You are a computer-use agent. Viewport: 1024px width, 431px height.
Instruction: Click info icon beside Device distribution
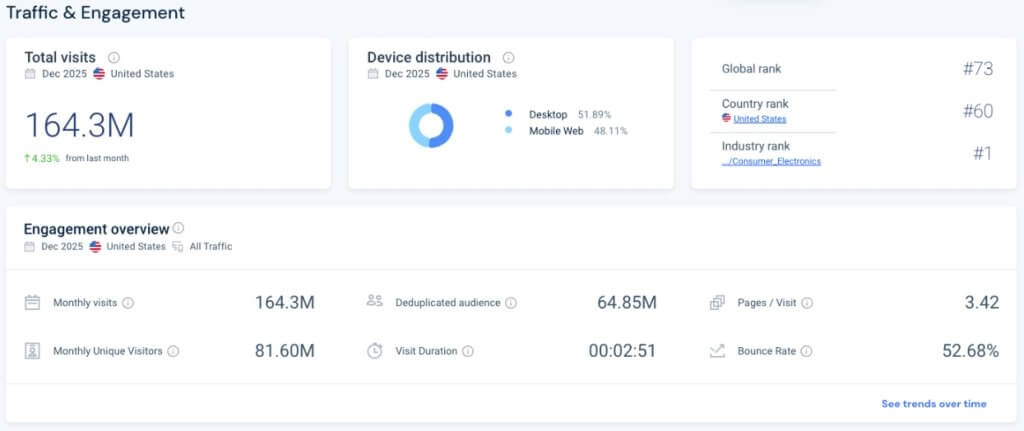508,58
